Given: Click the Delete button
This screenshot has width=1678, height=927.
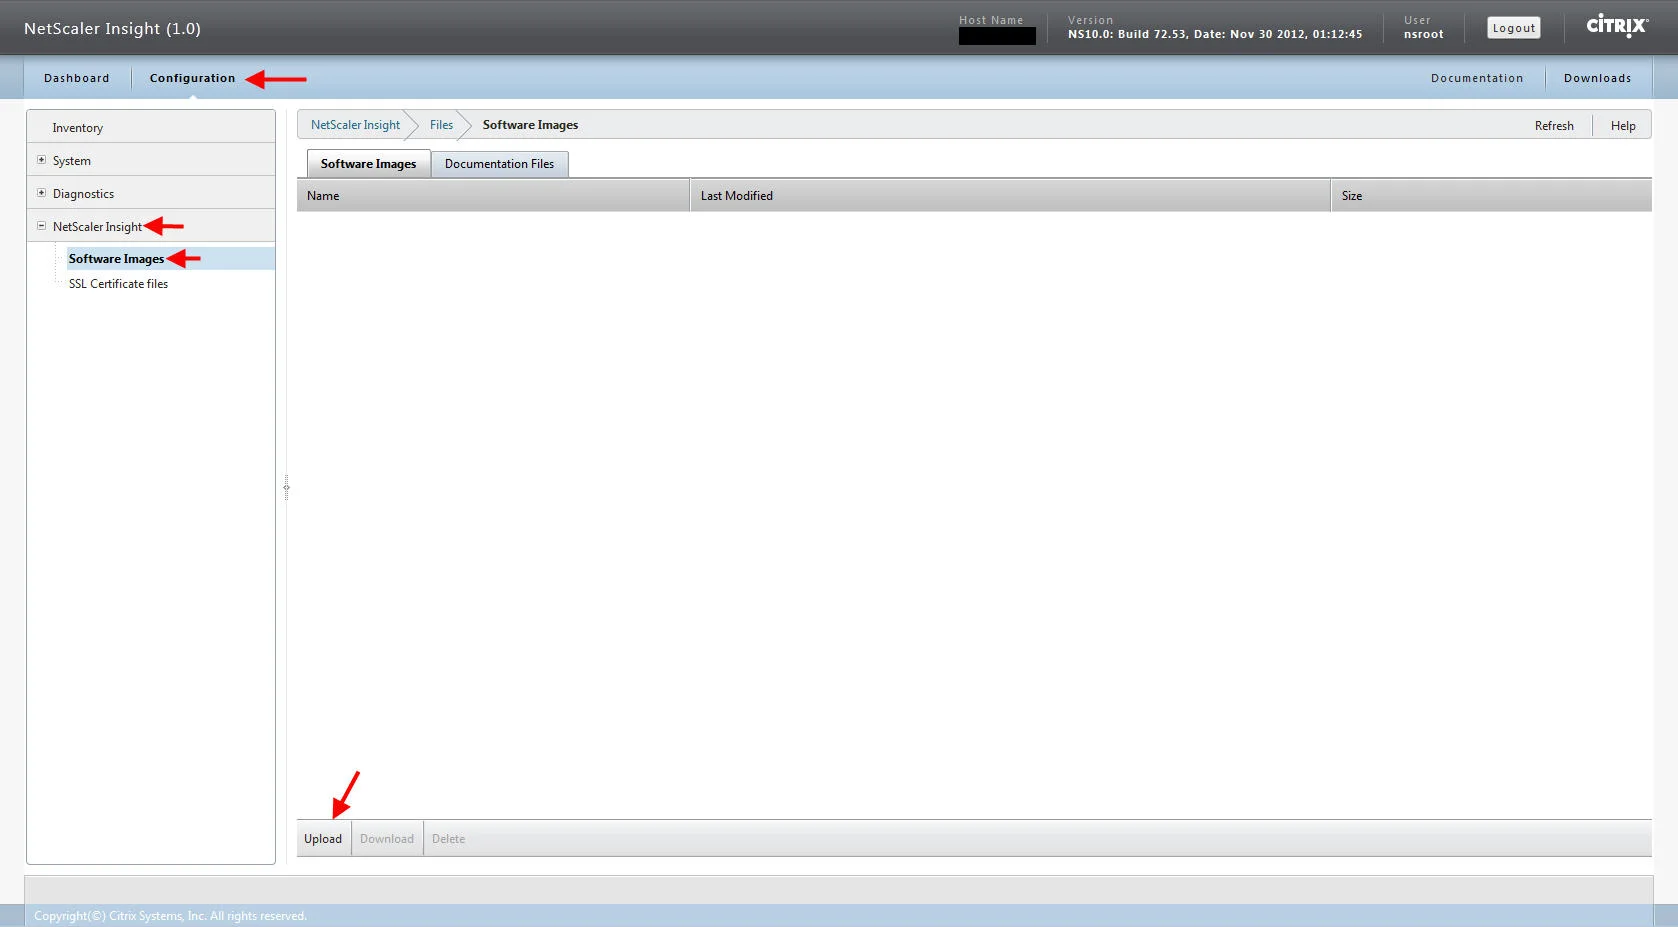Looking at the screenshot, I should [448, 839].
